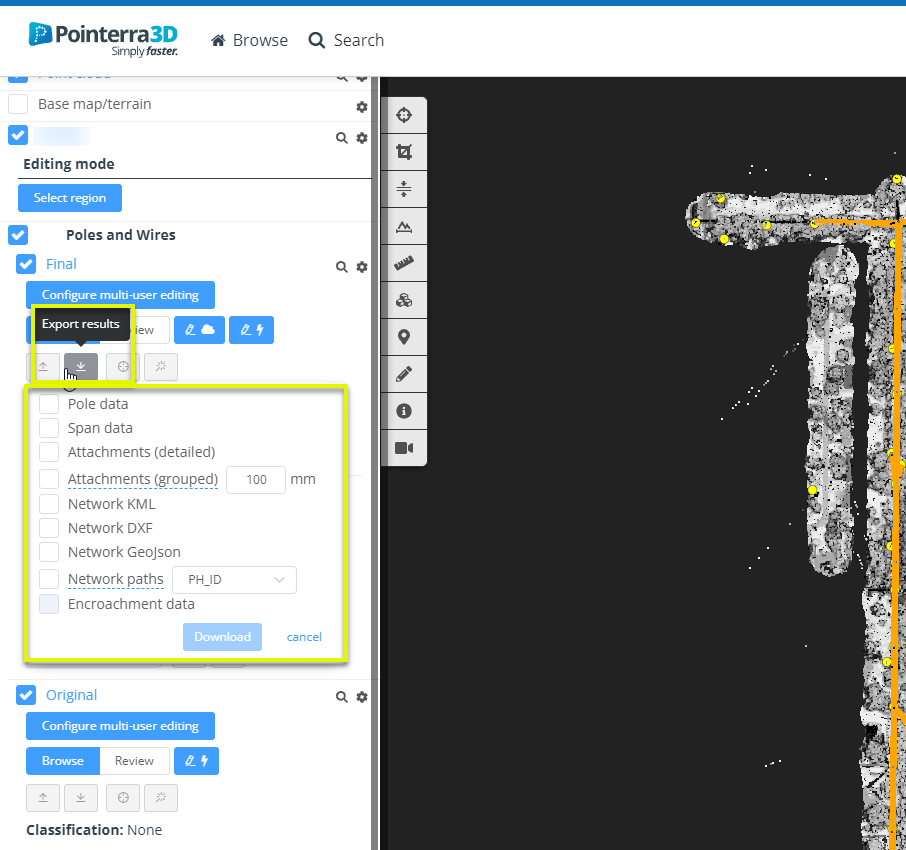The image size is (906, 850).
Task: Enable the Base map/terrain checkbox
Action: point(18,104)
